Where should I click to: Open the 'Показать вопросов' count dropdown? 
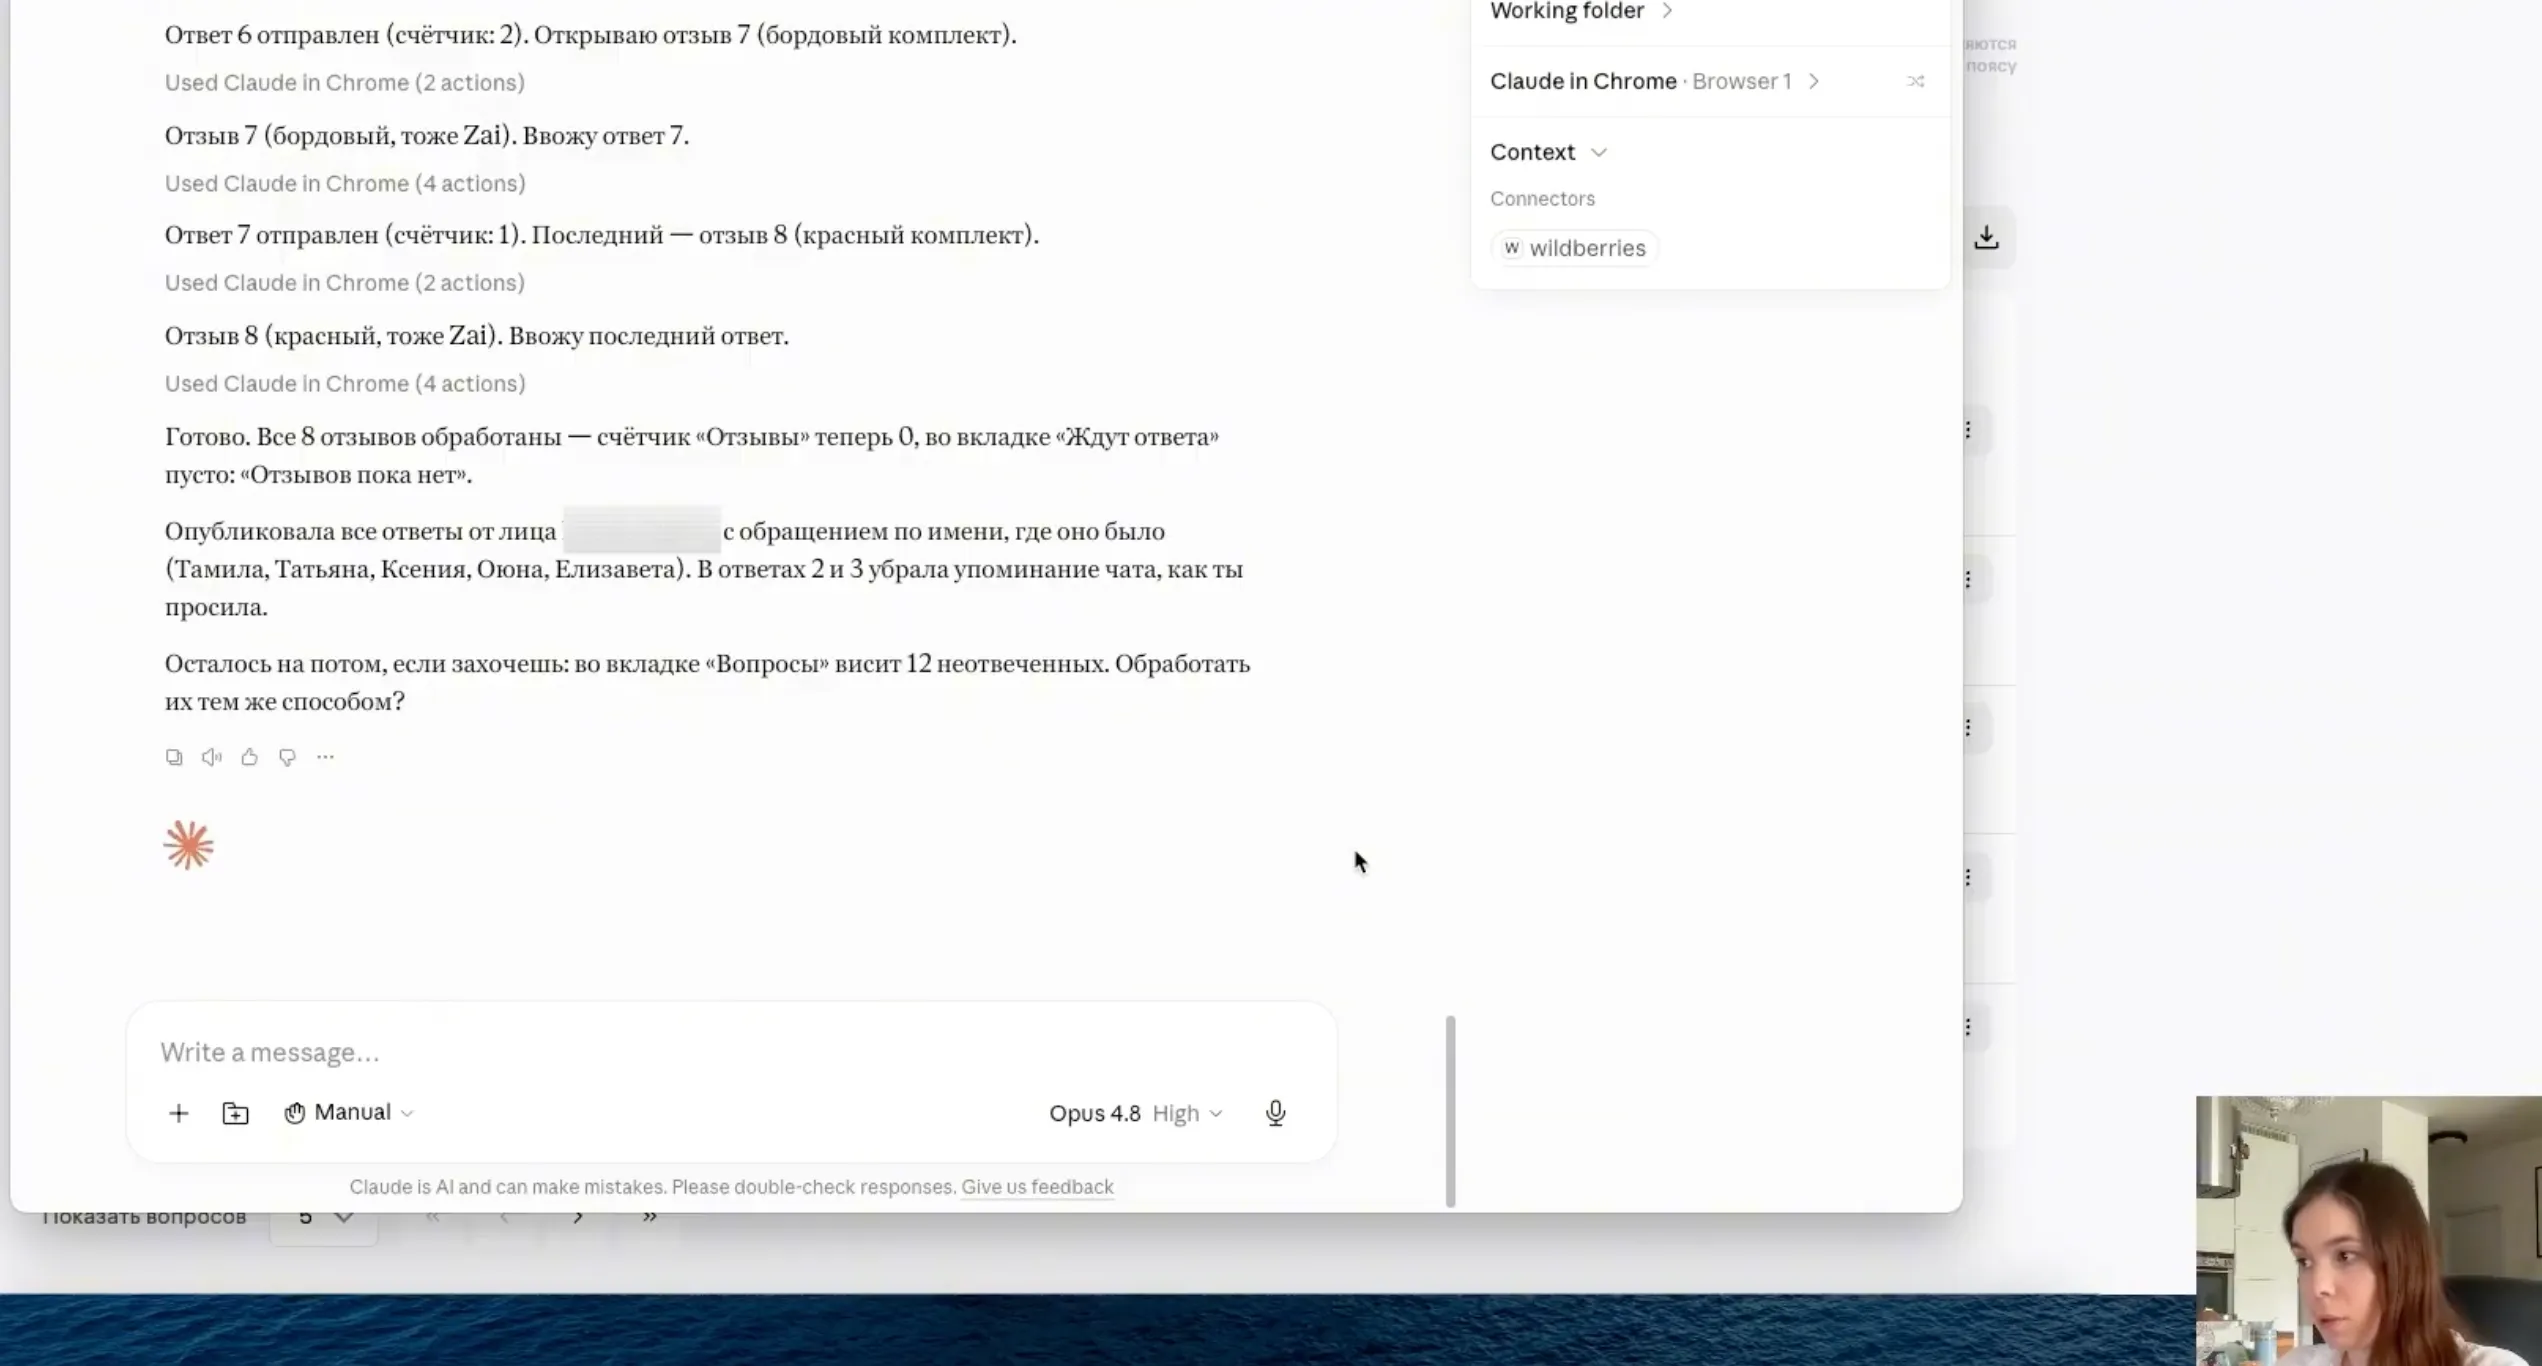(323, 1218)
